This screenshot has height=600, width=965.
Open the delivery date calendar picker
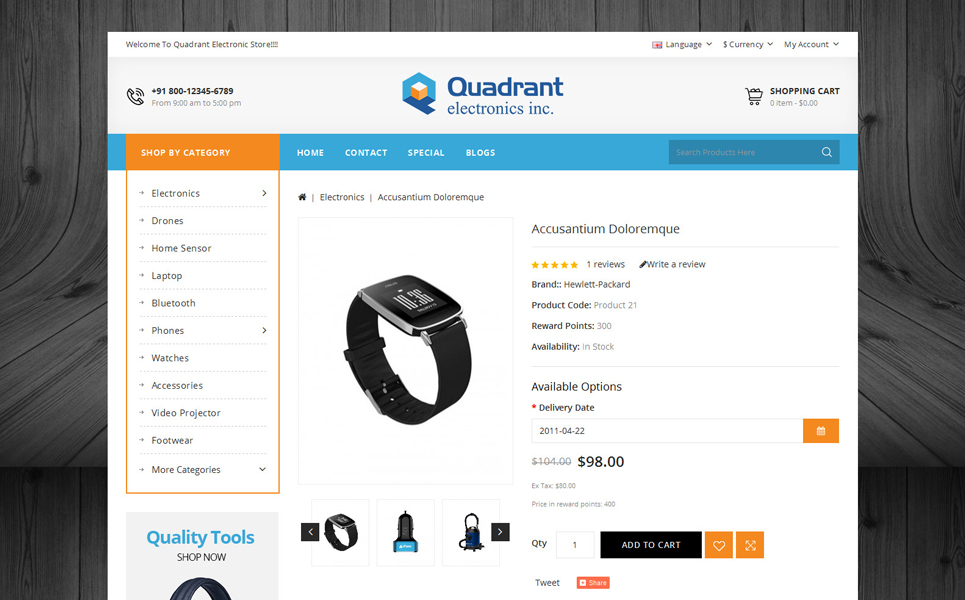[820, 431]
